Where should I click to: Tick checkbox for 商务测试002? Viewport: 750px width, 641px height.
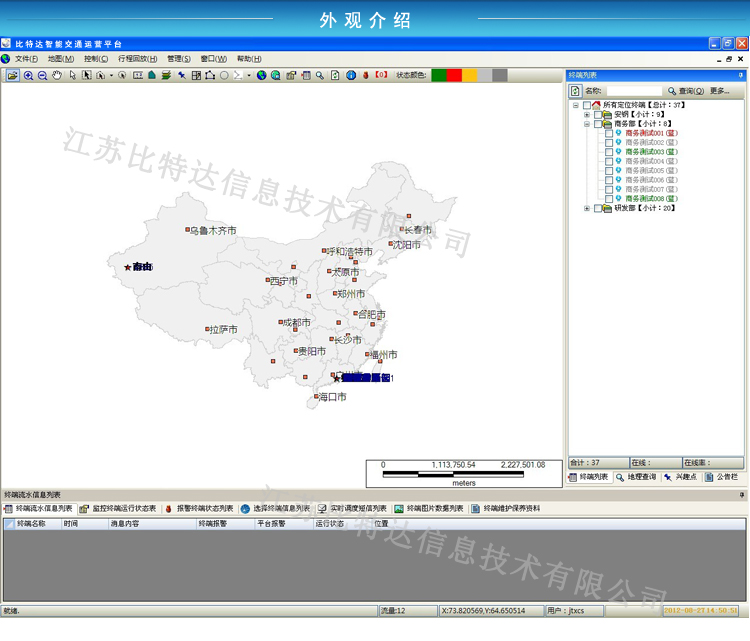[609, 143]
